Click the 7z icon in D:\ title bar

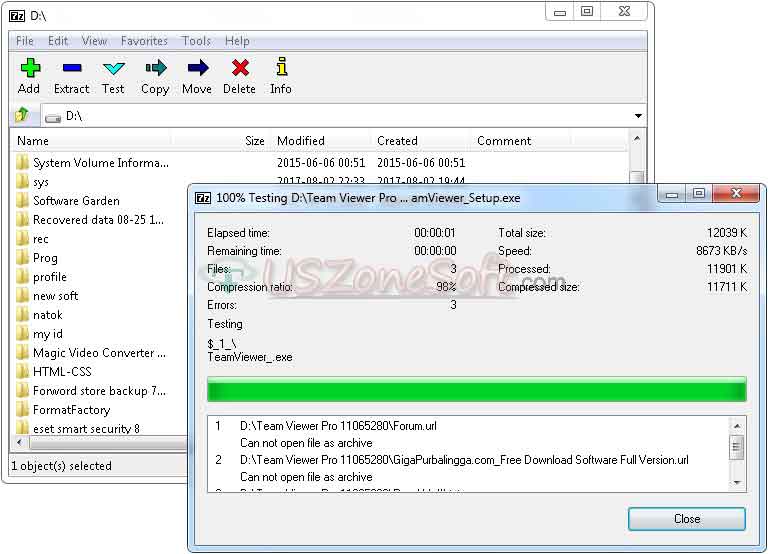pos(17,16)
